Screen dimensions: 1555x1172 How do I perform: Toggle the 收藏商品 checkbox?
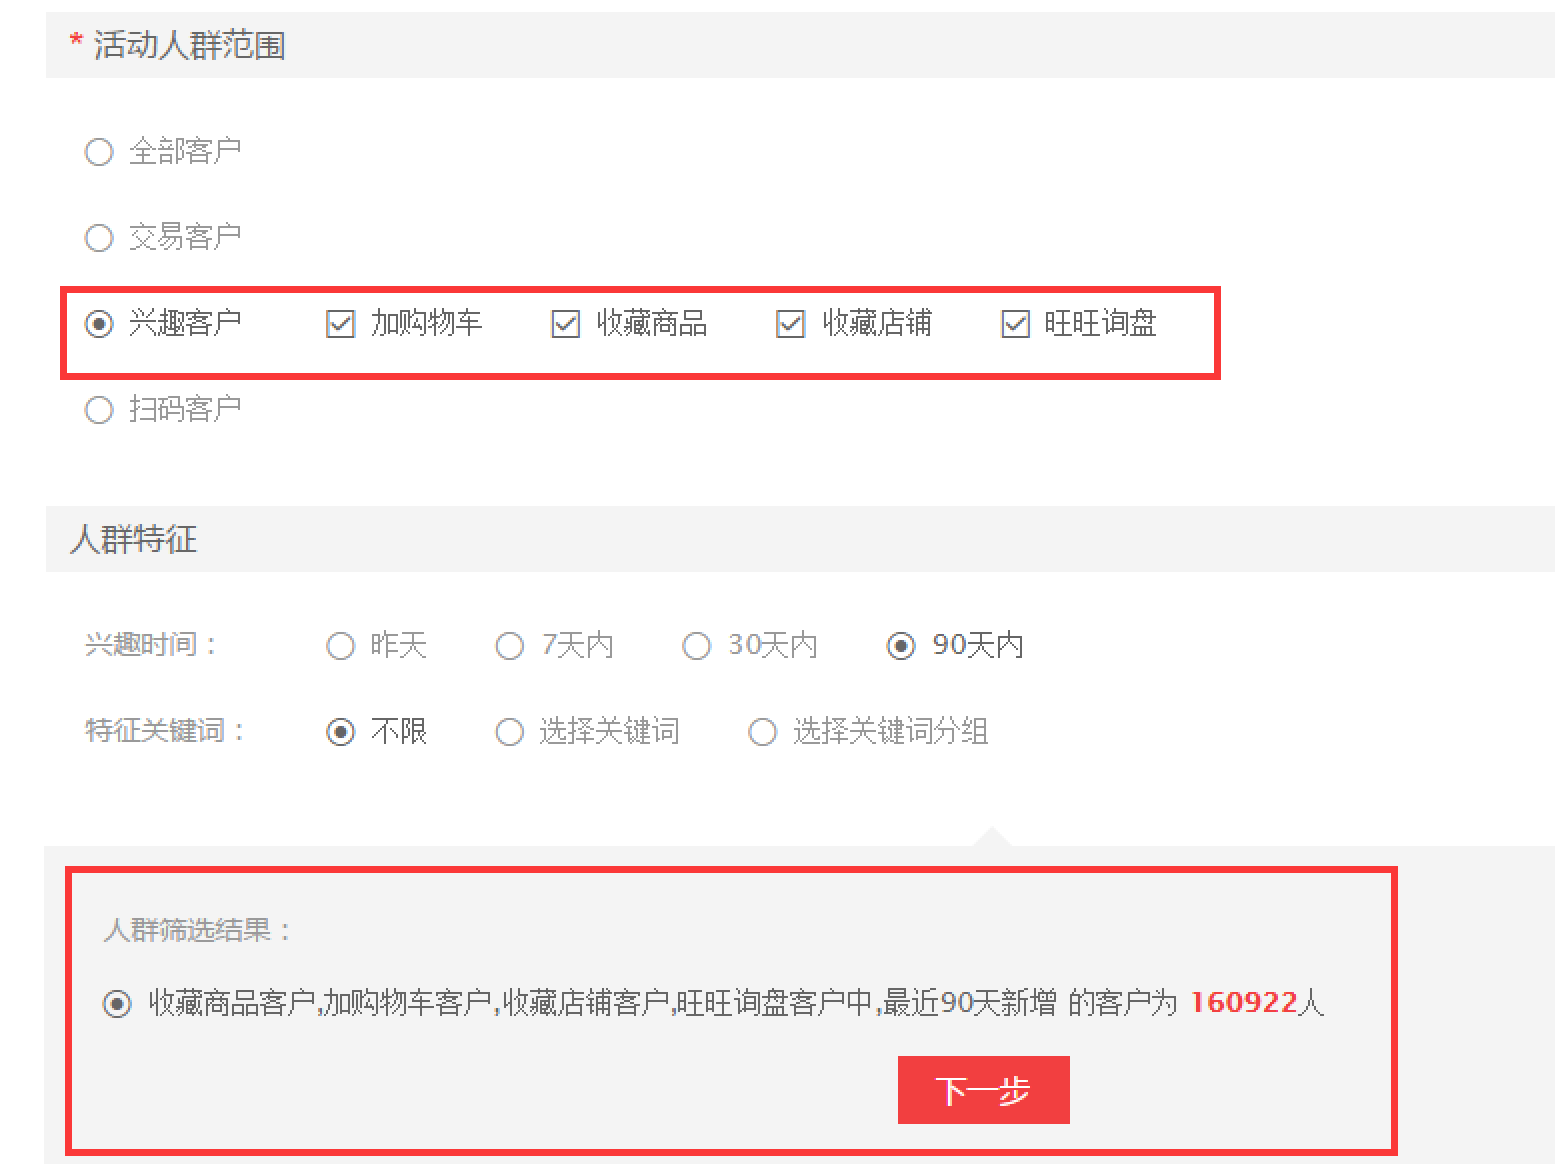coord(566,324)
